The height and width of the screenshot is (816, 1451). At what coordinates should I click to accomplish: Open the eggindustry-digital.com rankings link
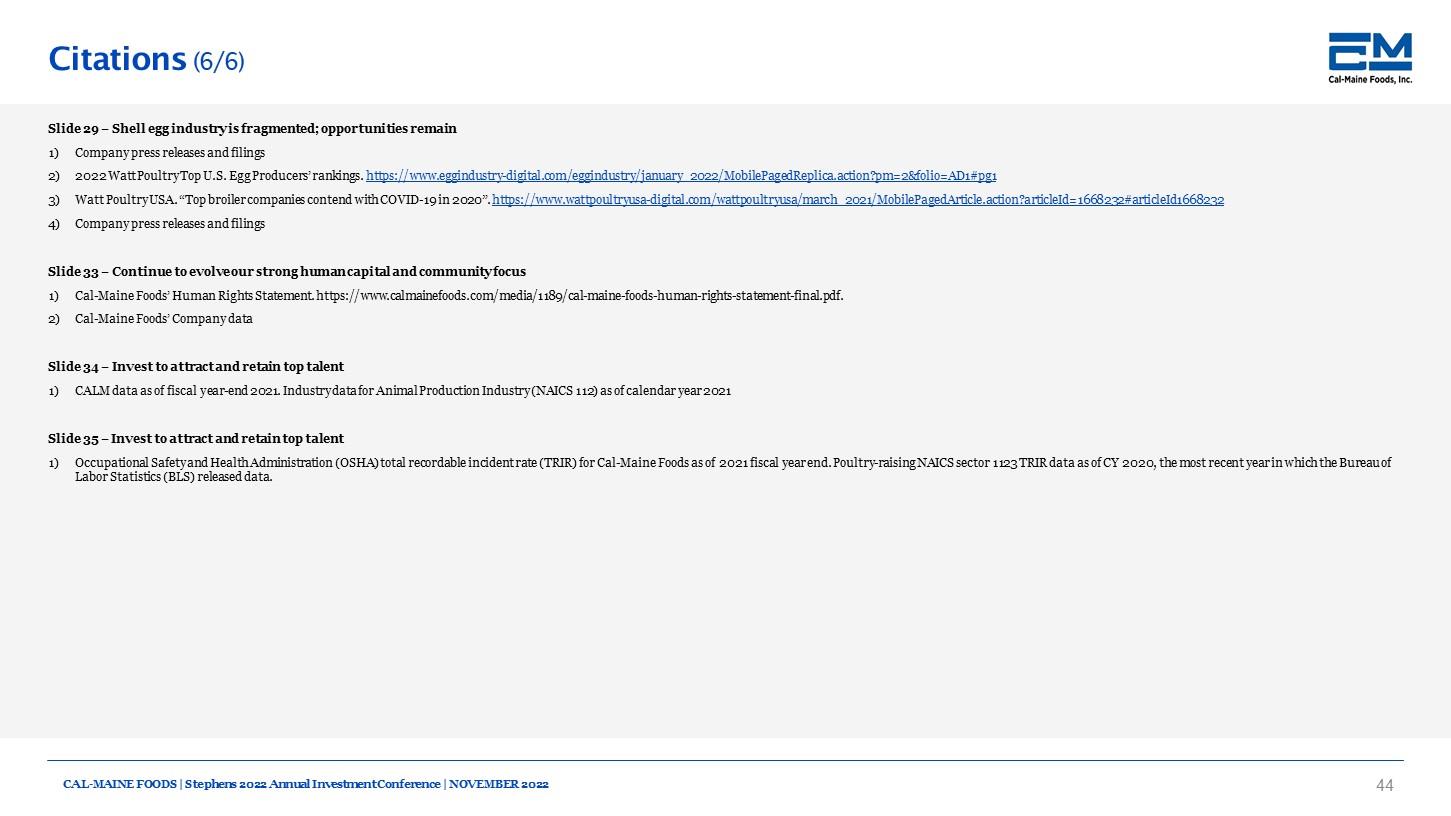(681, 176)
